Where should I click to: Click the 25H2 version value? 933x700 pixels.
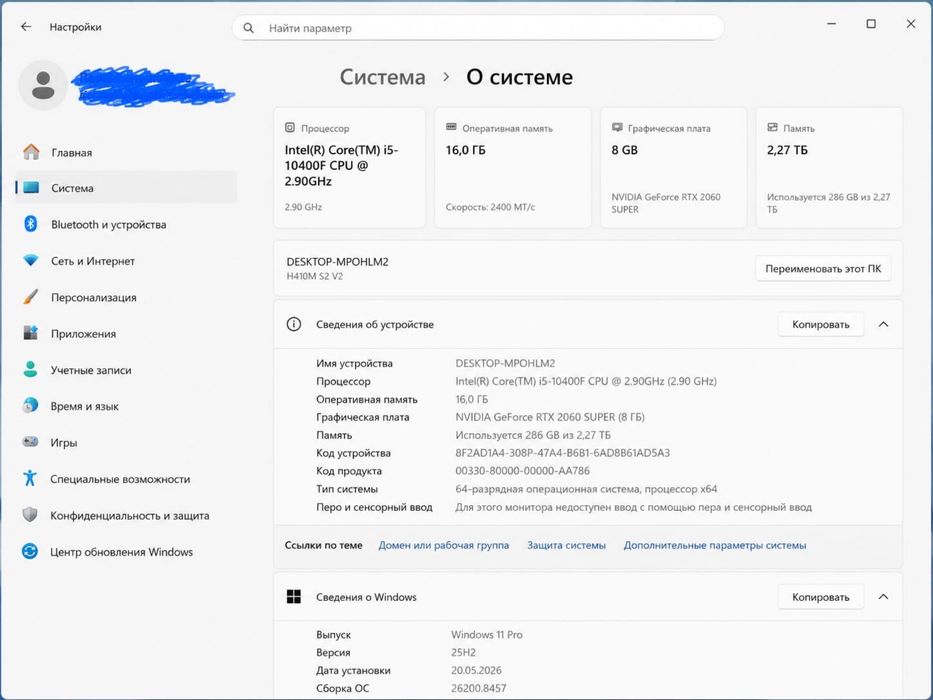(x=463, y=652)
